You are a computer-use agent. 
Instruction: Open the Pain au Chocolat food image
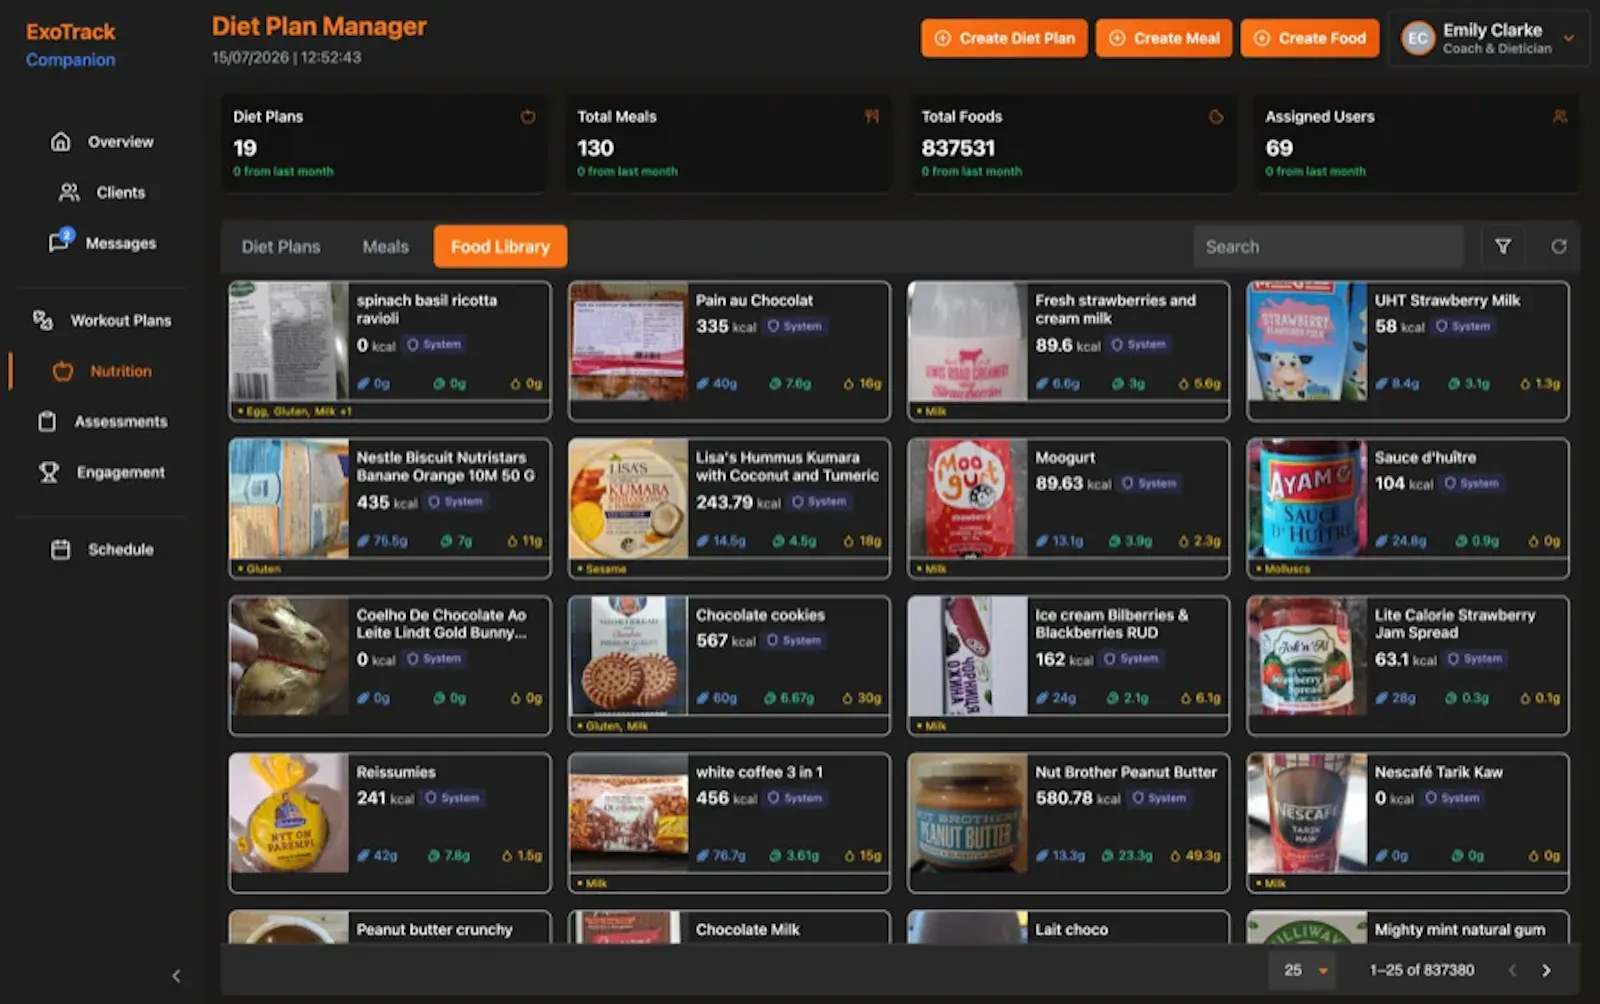628,341
